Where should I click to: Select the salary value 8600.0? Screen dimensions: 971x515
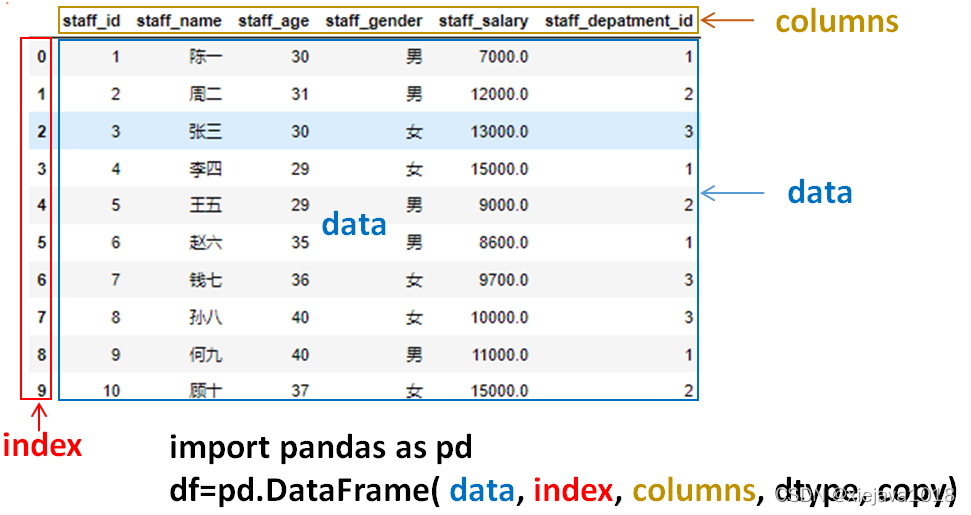pos(503,242)
